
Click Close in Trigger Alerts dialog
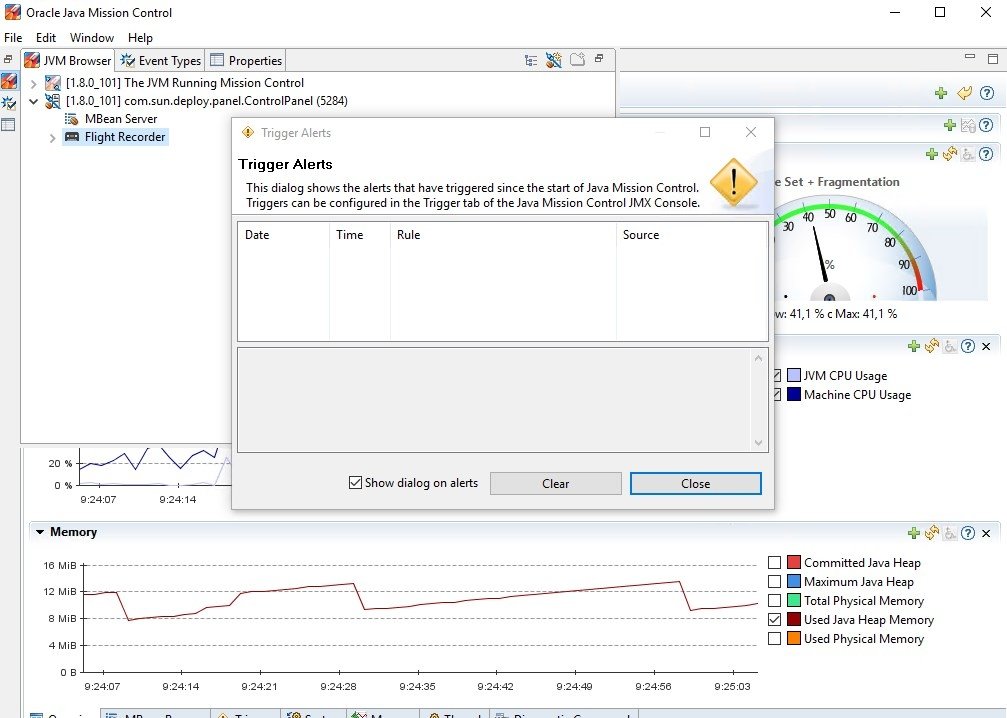click(x=696, y=484)
